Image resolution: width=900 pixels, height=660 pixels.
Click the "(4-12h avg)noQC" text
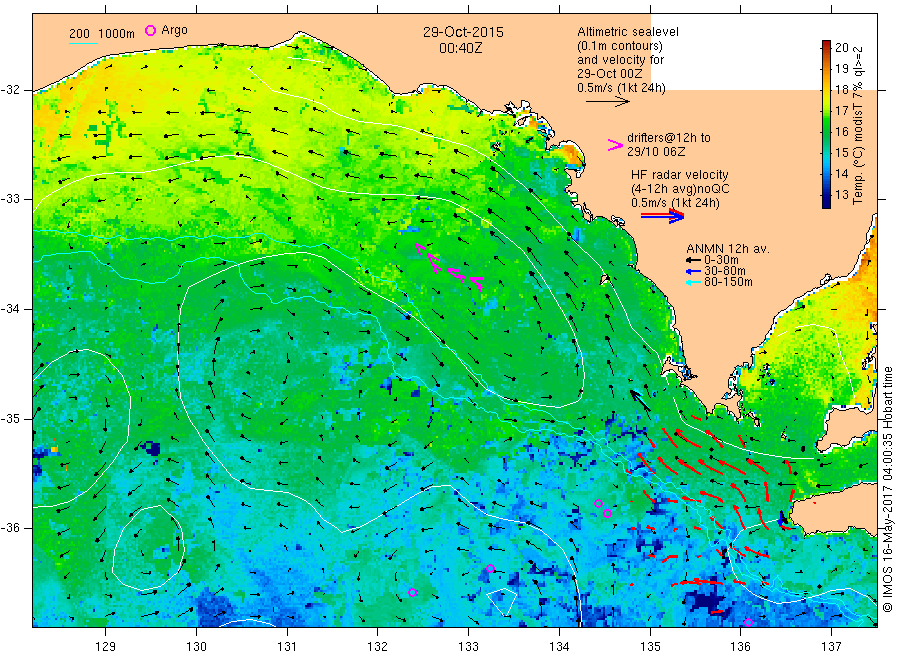click(x=680, y=189)
